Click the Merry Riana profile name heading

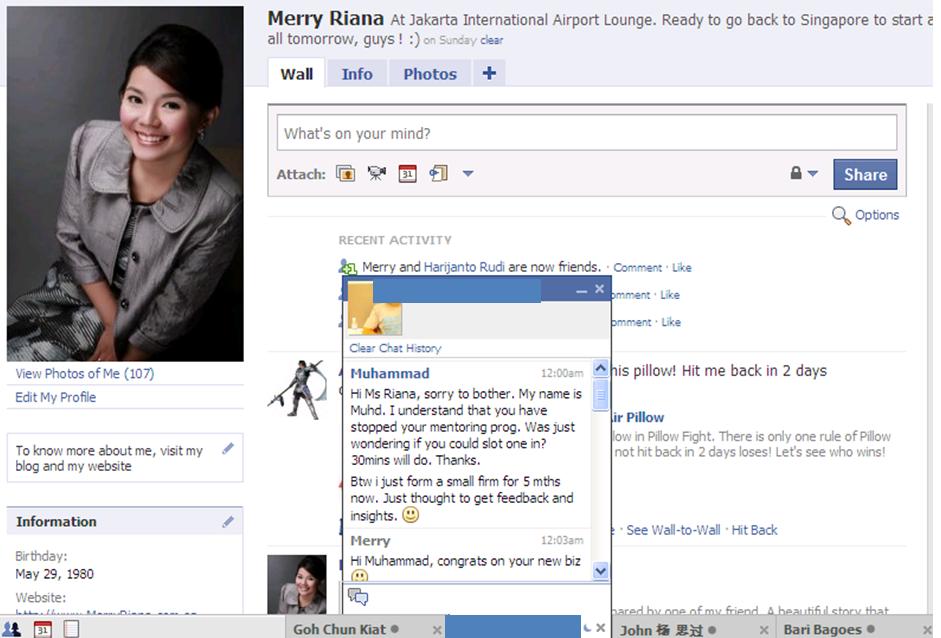coord(326,18)
